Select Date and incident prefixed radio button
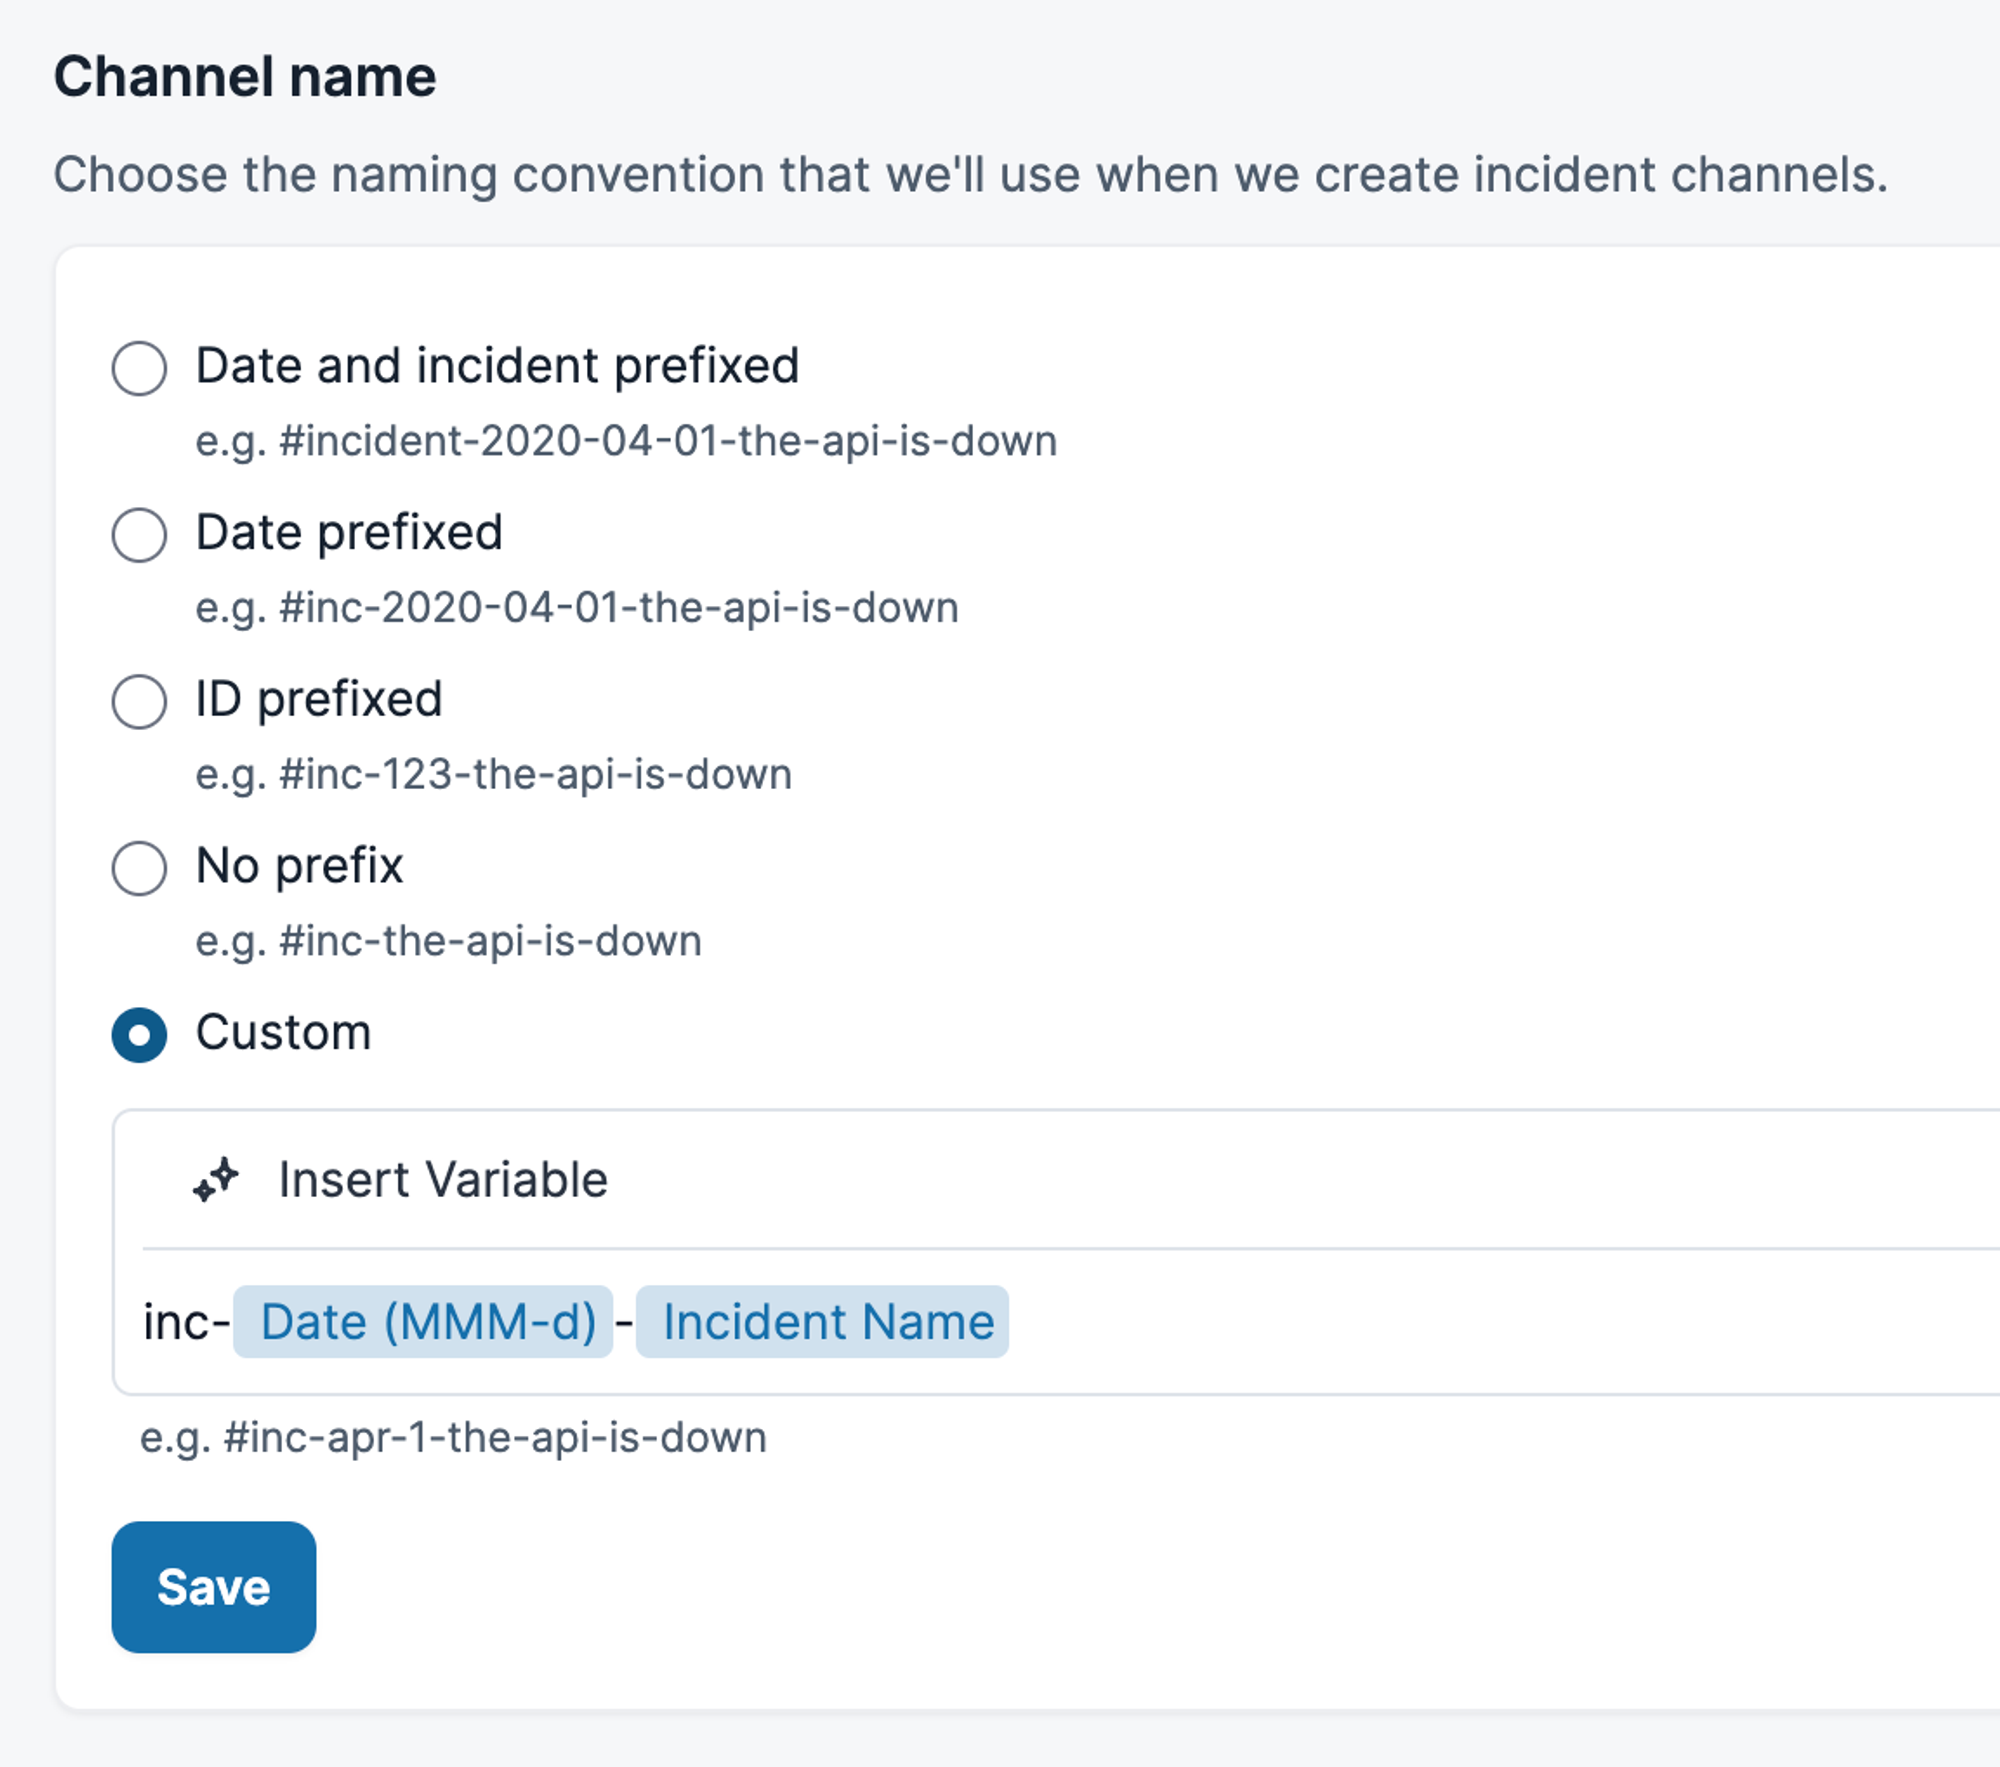This screenshot has height=1767, width=2000. click(x=139, y=368)
